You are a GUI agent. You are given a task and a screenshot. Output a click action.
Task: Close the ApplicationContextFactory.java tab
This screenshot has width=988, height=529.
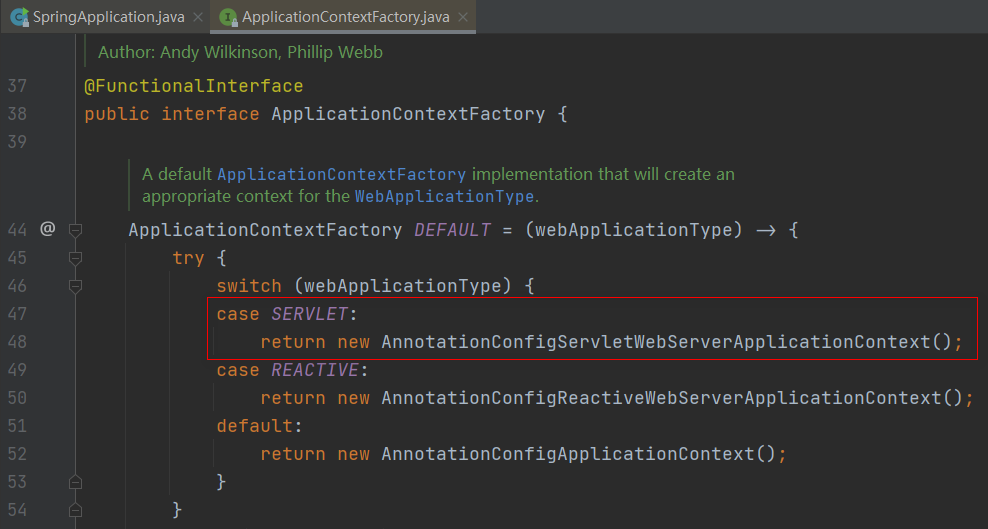[x=463, y=18]
